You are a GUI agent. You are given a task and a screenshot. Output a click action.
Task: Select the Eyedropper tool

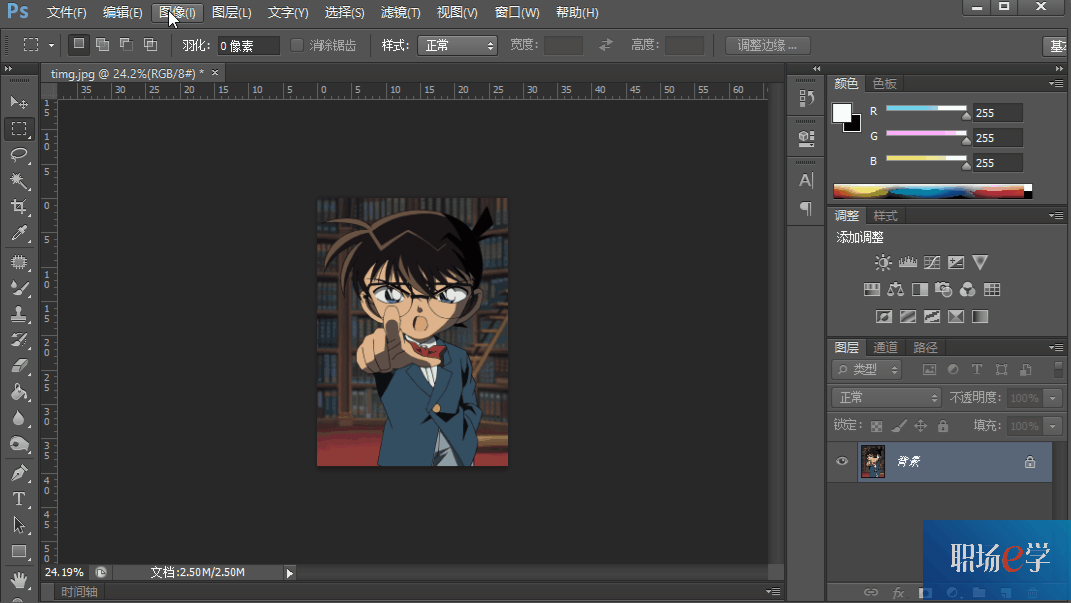tap(18, 234)
